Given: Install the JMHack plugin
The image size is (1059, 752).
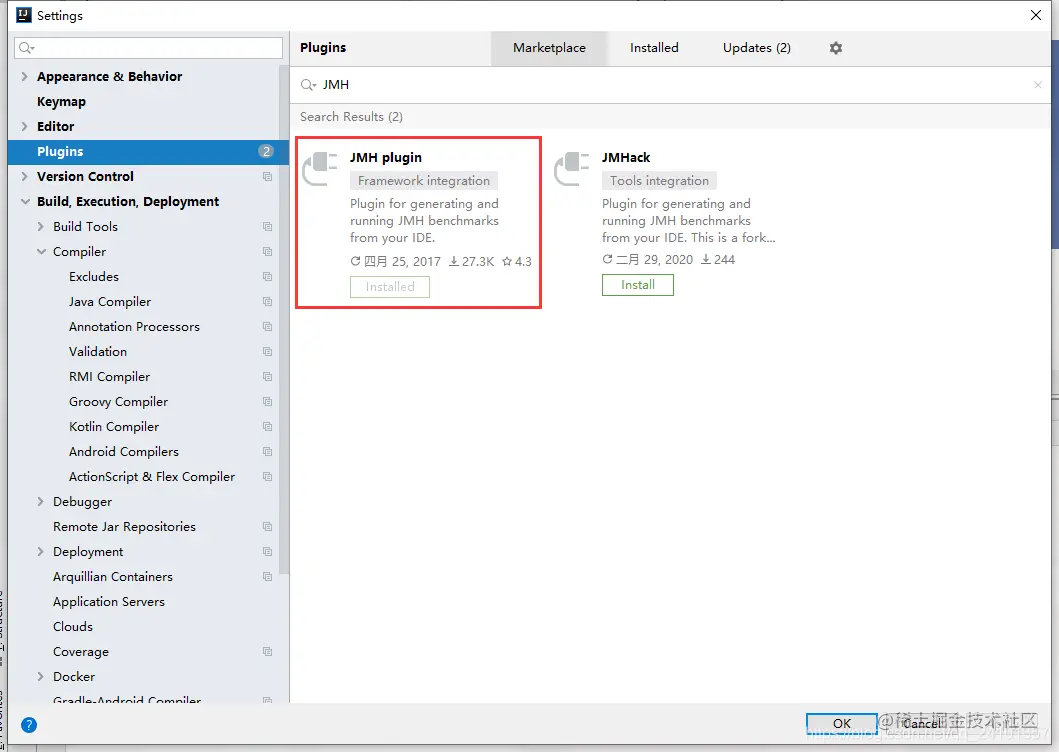Looking at the screenshot, I should (638, 285).
